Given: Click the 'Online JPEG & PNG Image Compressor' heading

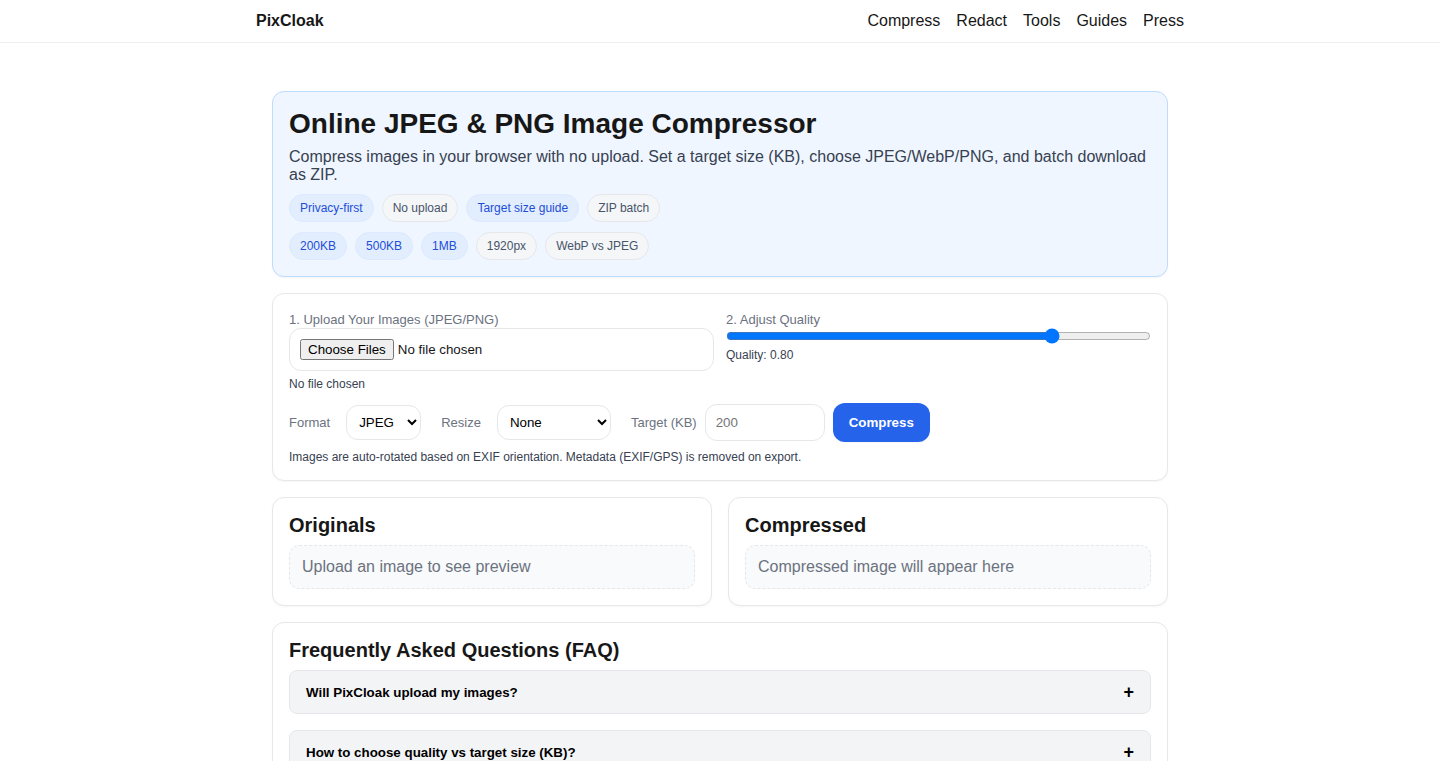Looking at the screenshot, I should click(553, 124).
